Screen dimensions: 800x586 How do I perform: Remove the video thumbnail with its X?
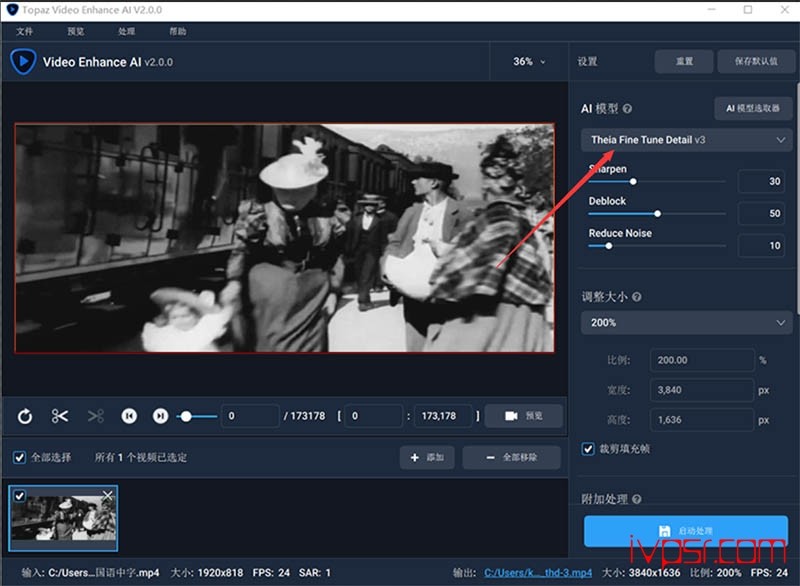tap(108, 495)
